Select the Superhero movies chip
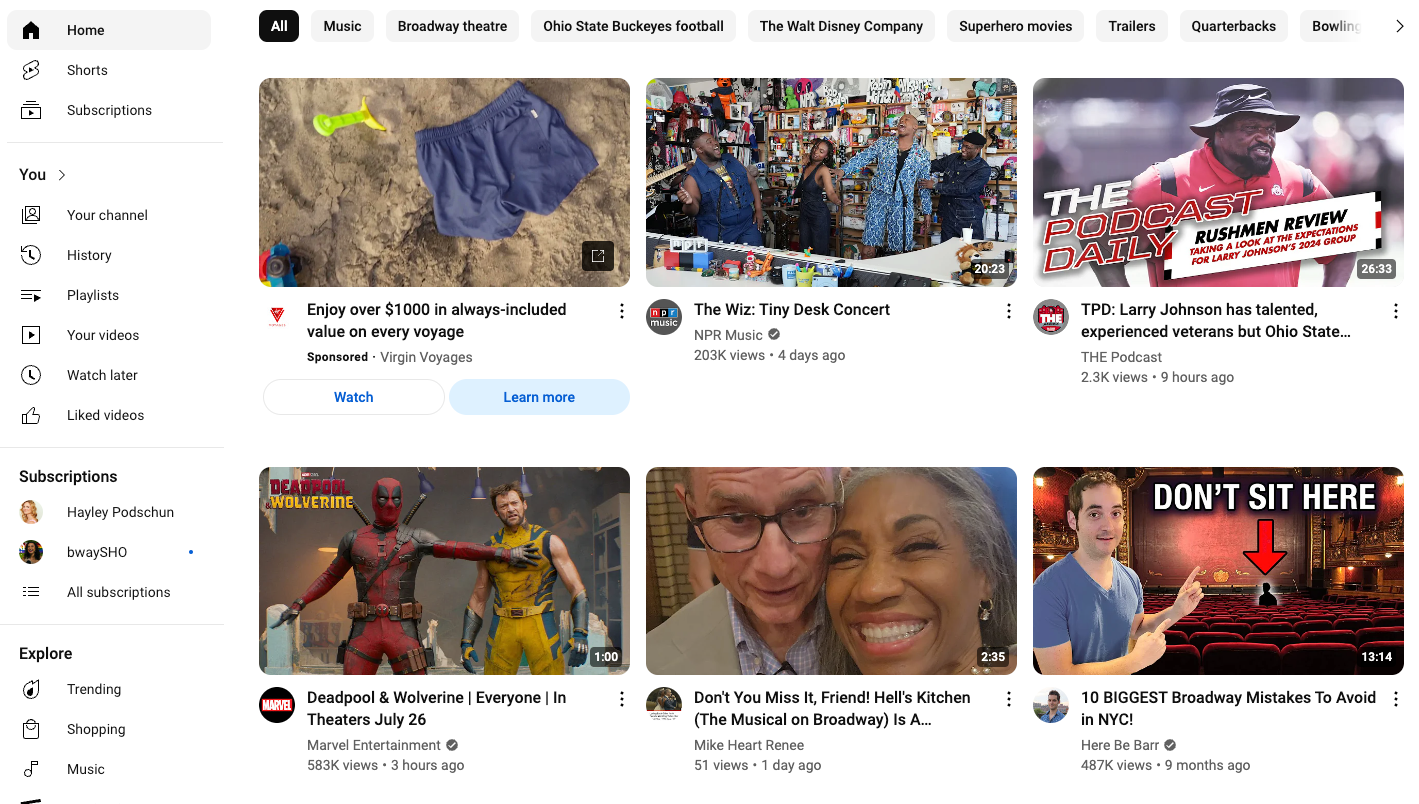The height and width of the screenshot is (804, 1419). 1015,26
